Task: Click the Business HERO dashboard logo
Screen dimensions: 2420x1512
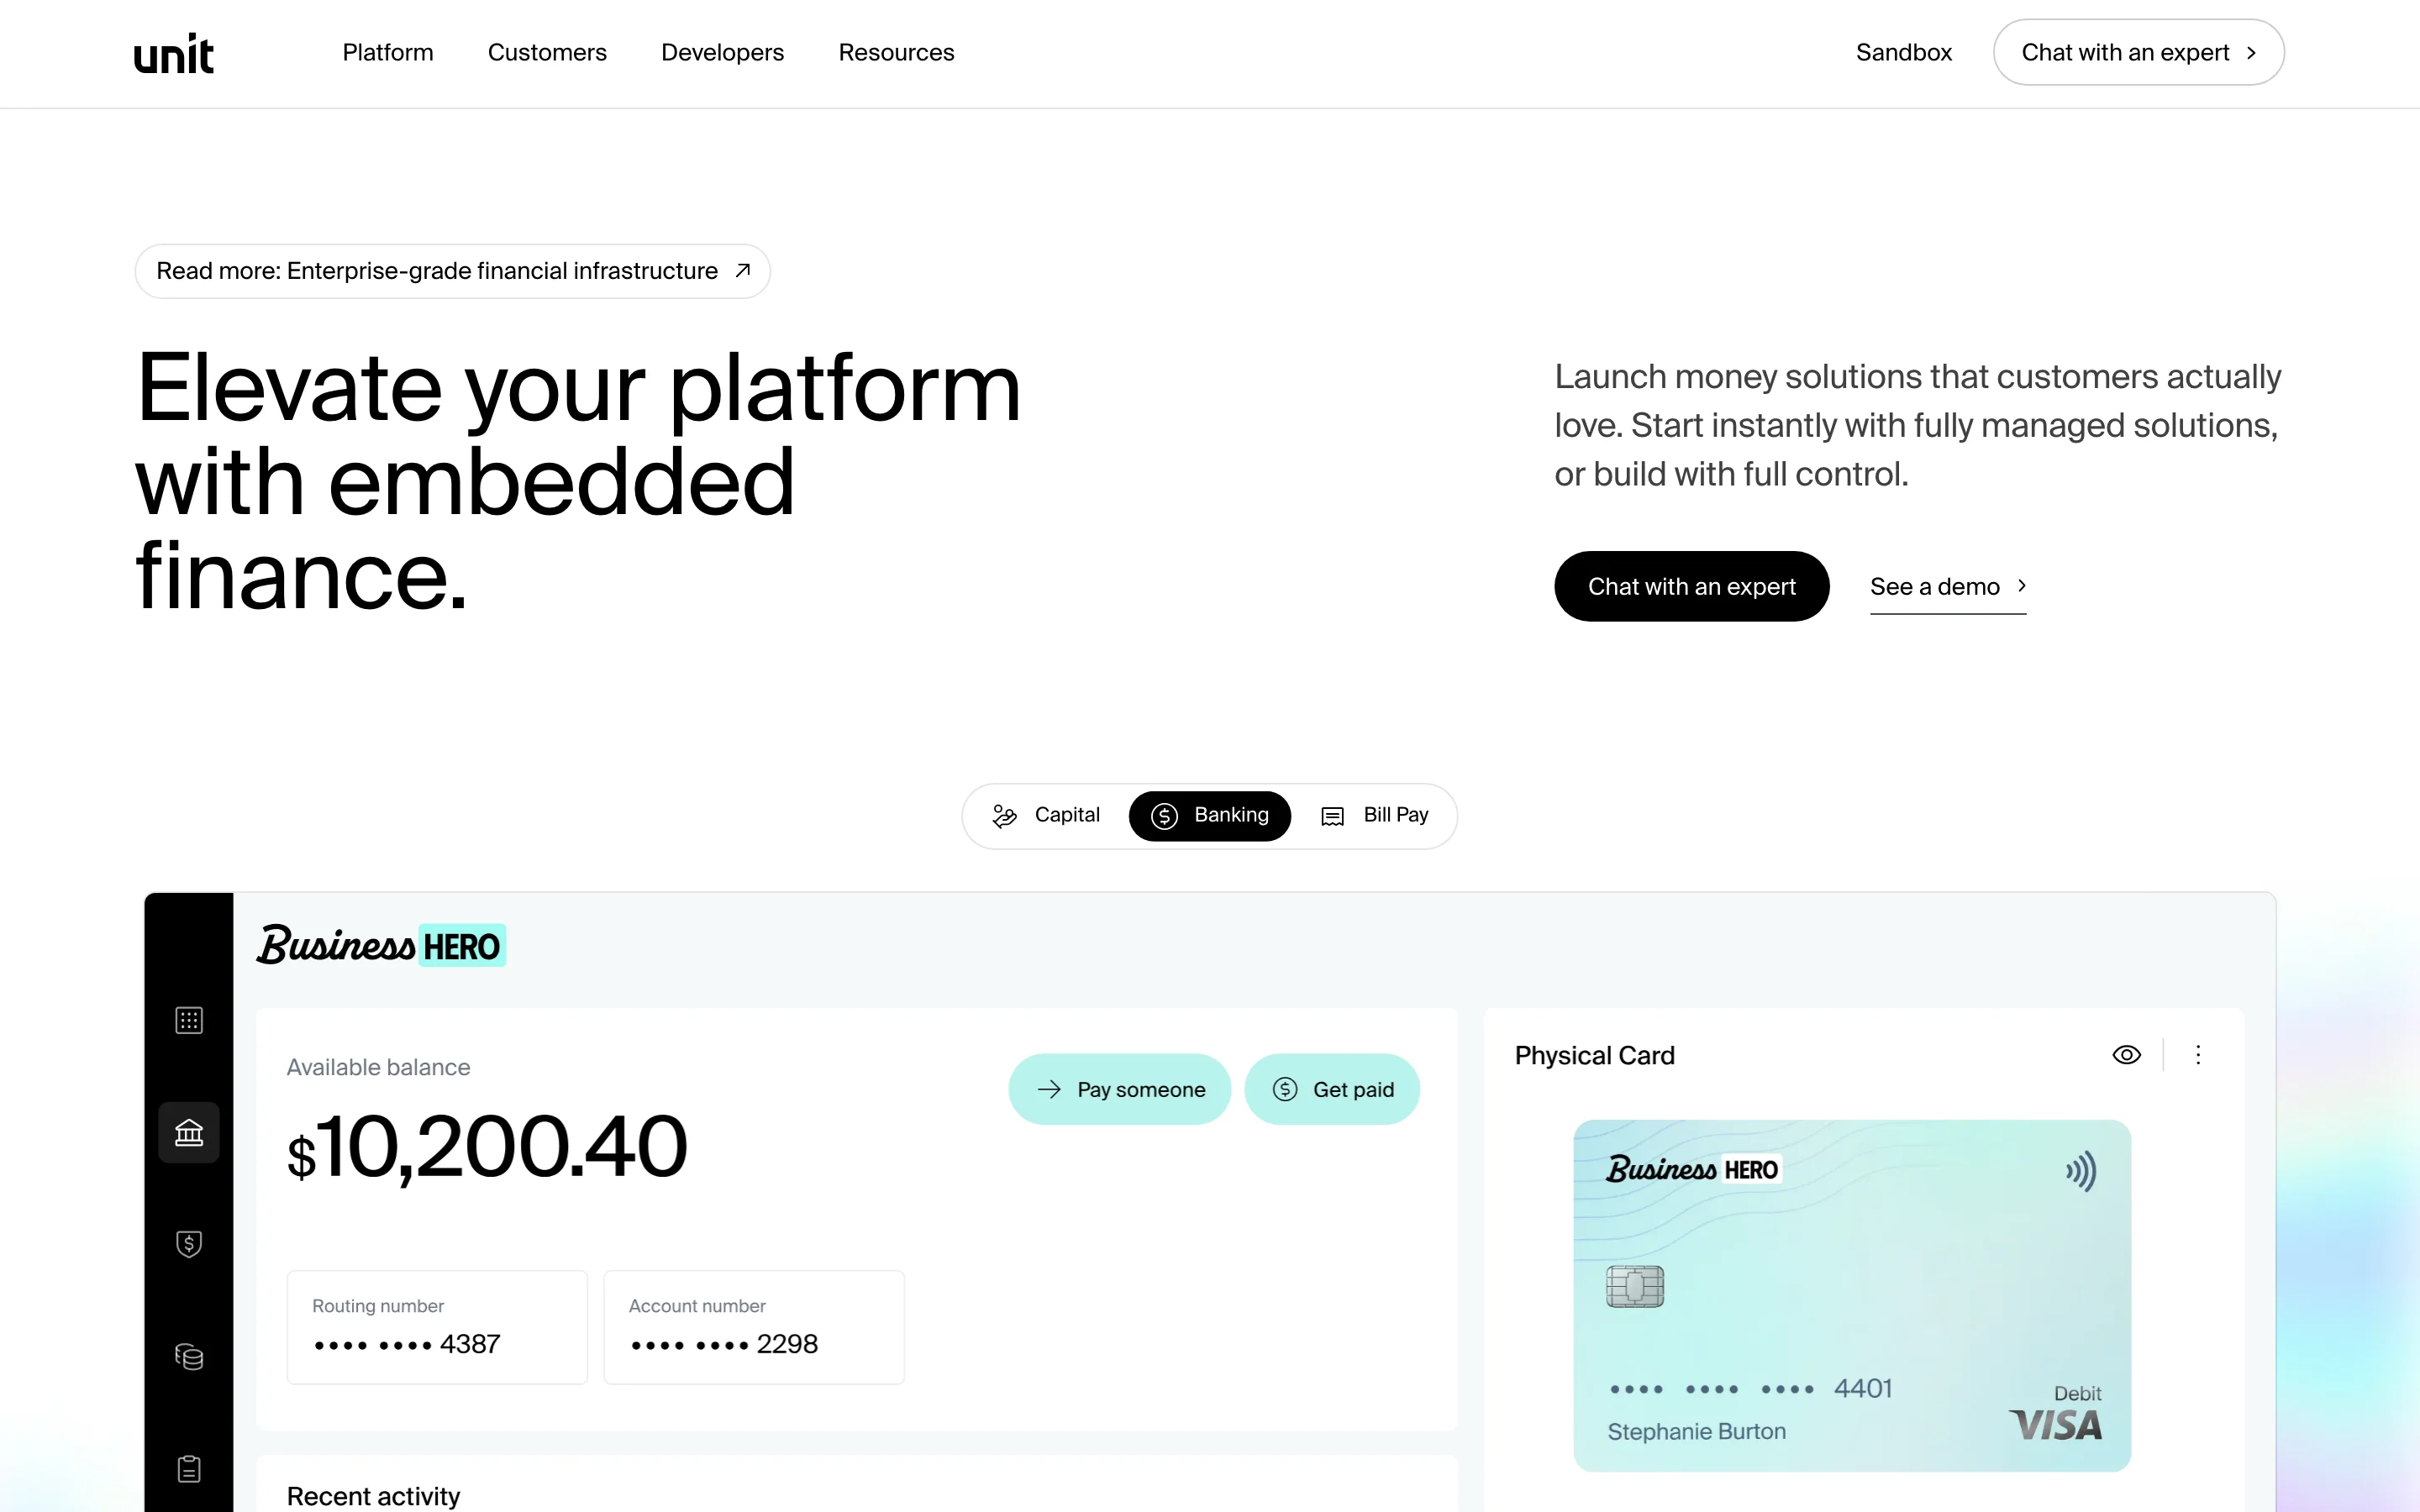Action: [x=381, y=946]
